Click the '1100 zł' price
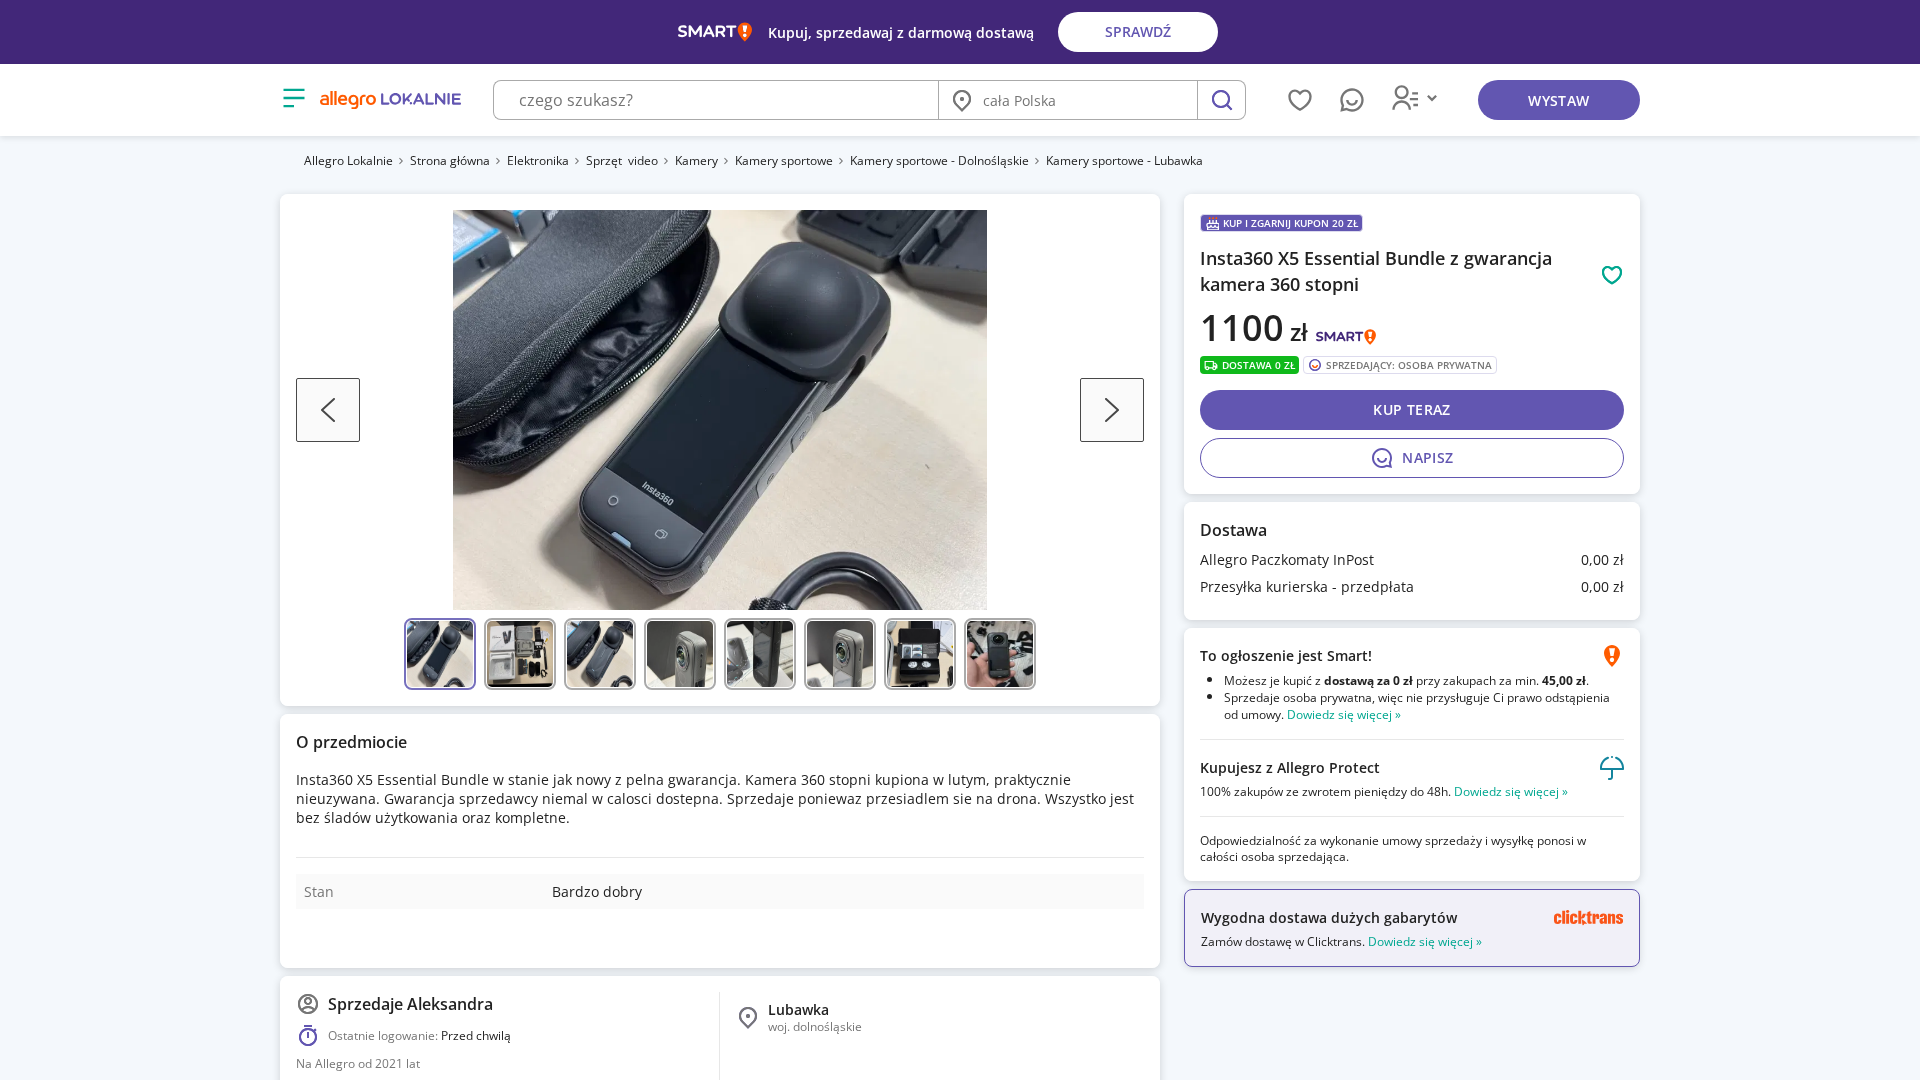This screenshot has height=1080, width=1920. (1253, 328)
